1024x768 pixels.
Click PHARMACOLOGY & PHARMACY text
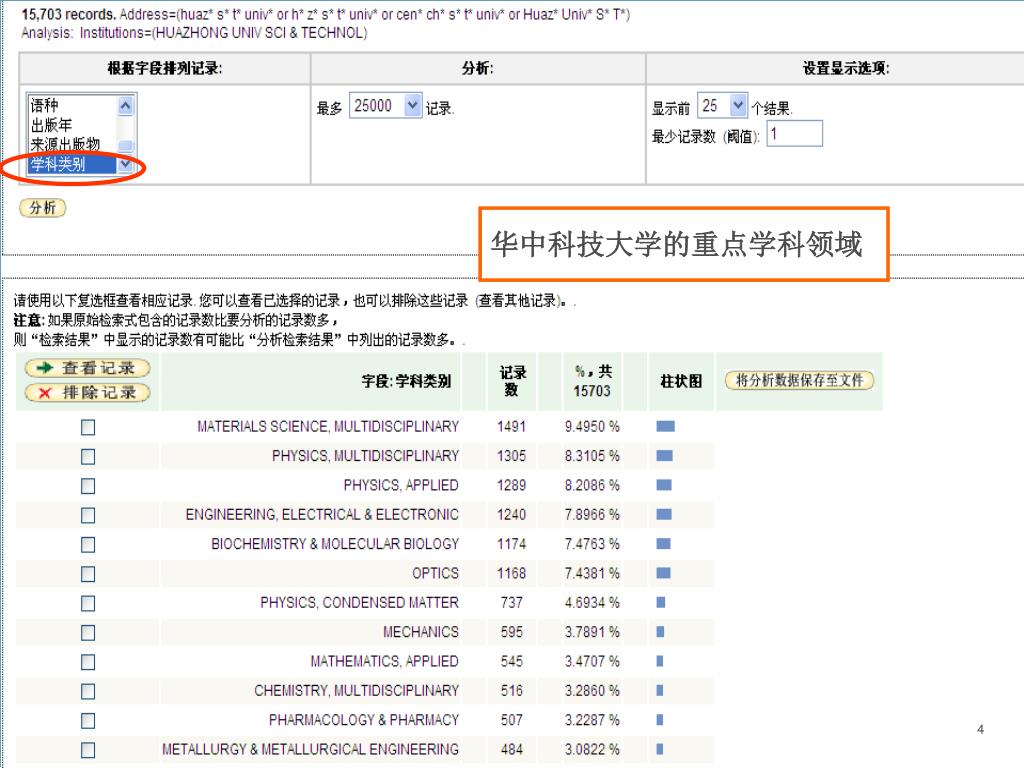(x=364, y=720)
